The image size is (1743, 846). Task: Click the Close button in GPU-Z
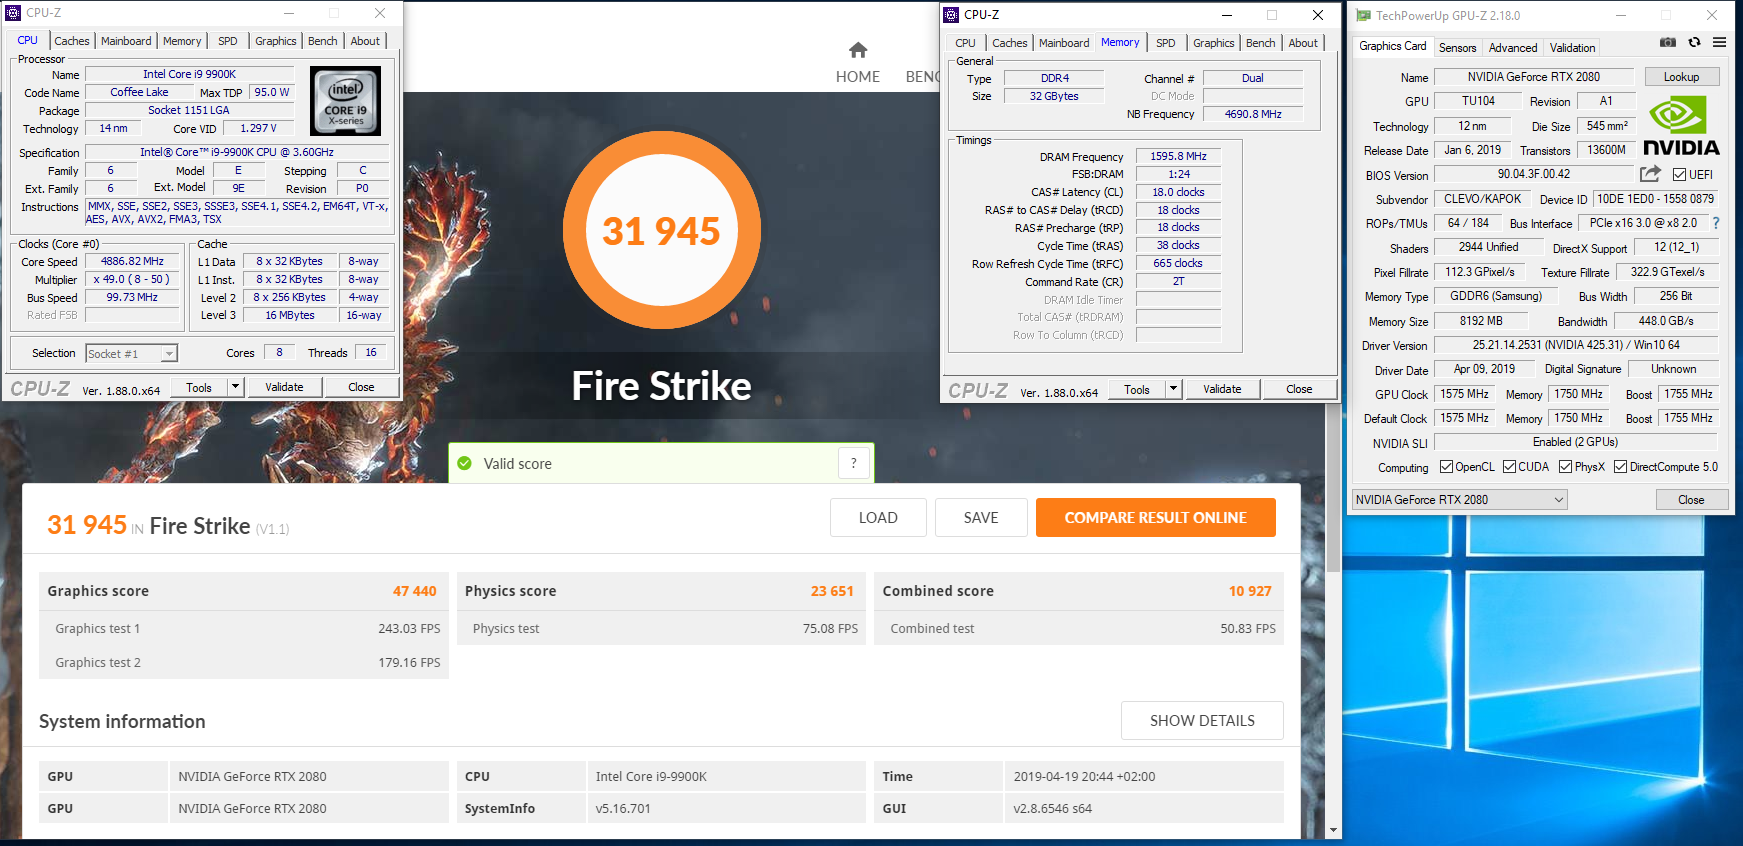click(1691, 499)
